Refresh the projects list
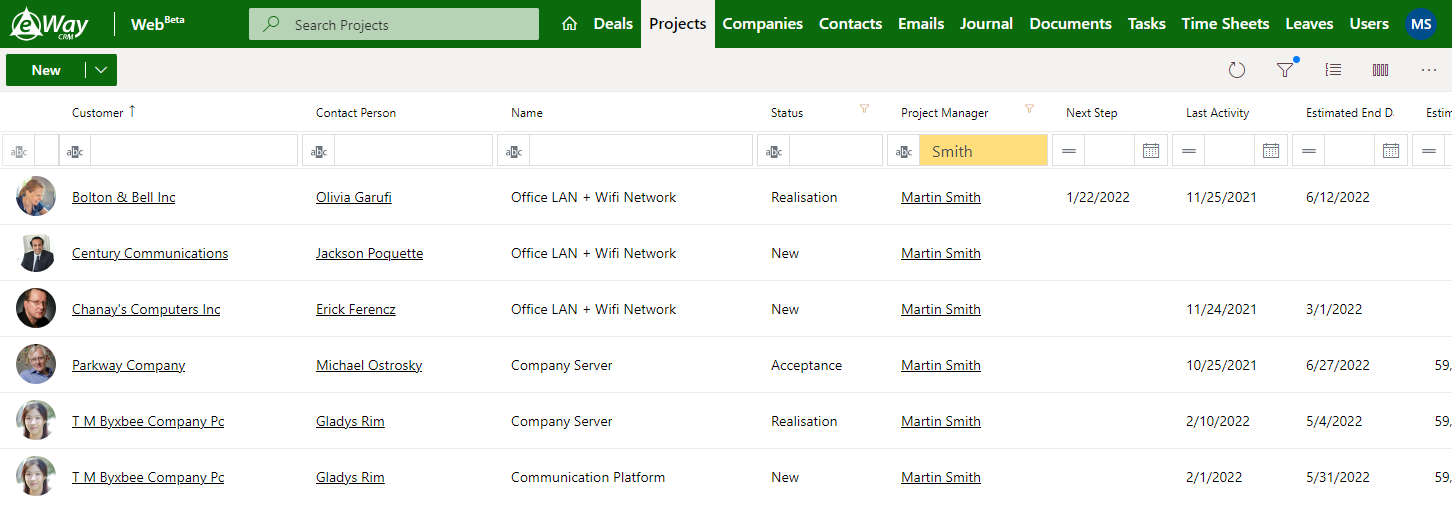The image size is (1452, 522). click(x=1237, y=70)
